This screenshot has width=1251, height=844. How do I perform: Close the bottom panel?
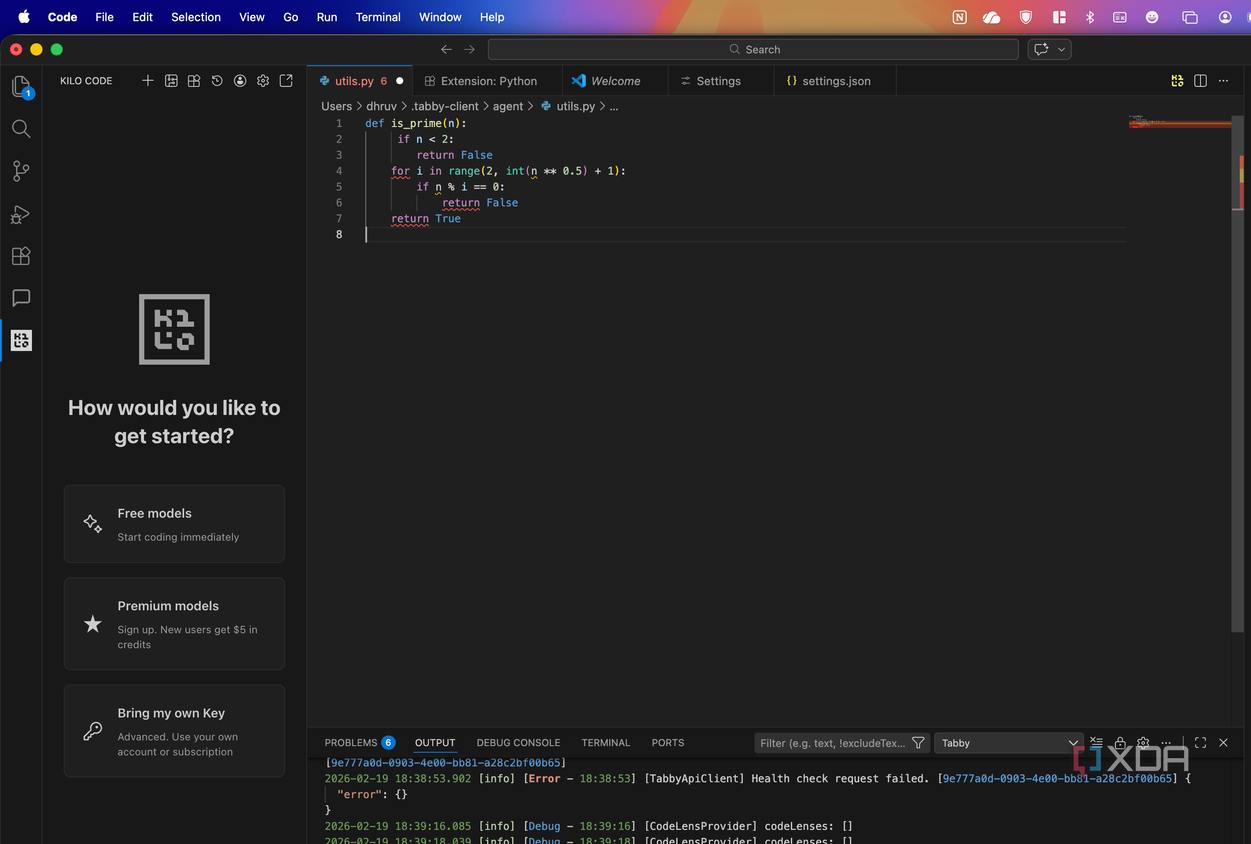click(1223, 743)
